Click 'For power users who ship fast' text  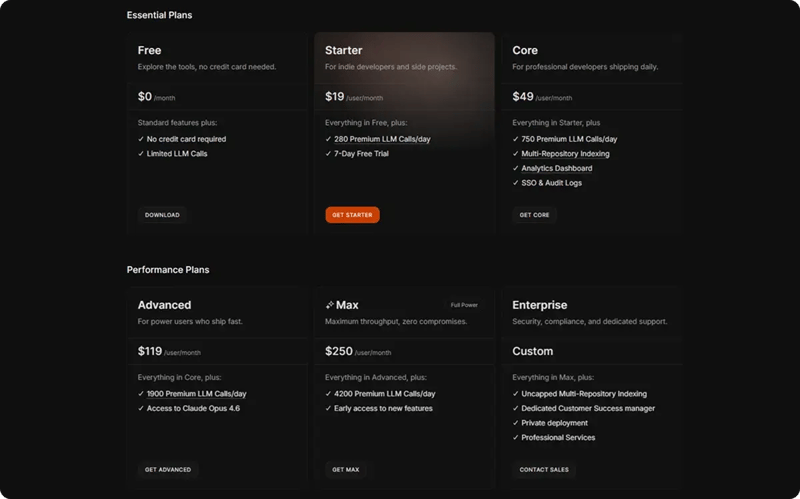[190, 321]
